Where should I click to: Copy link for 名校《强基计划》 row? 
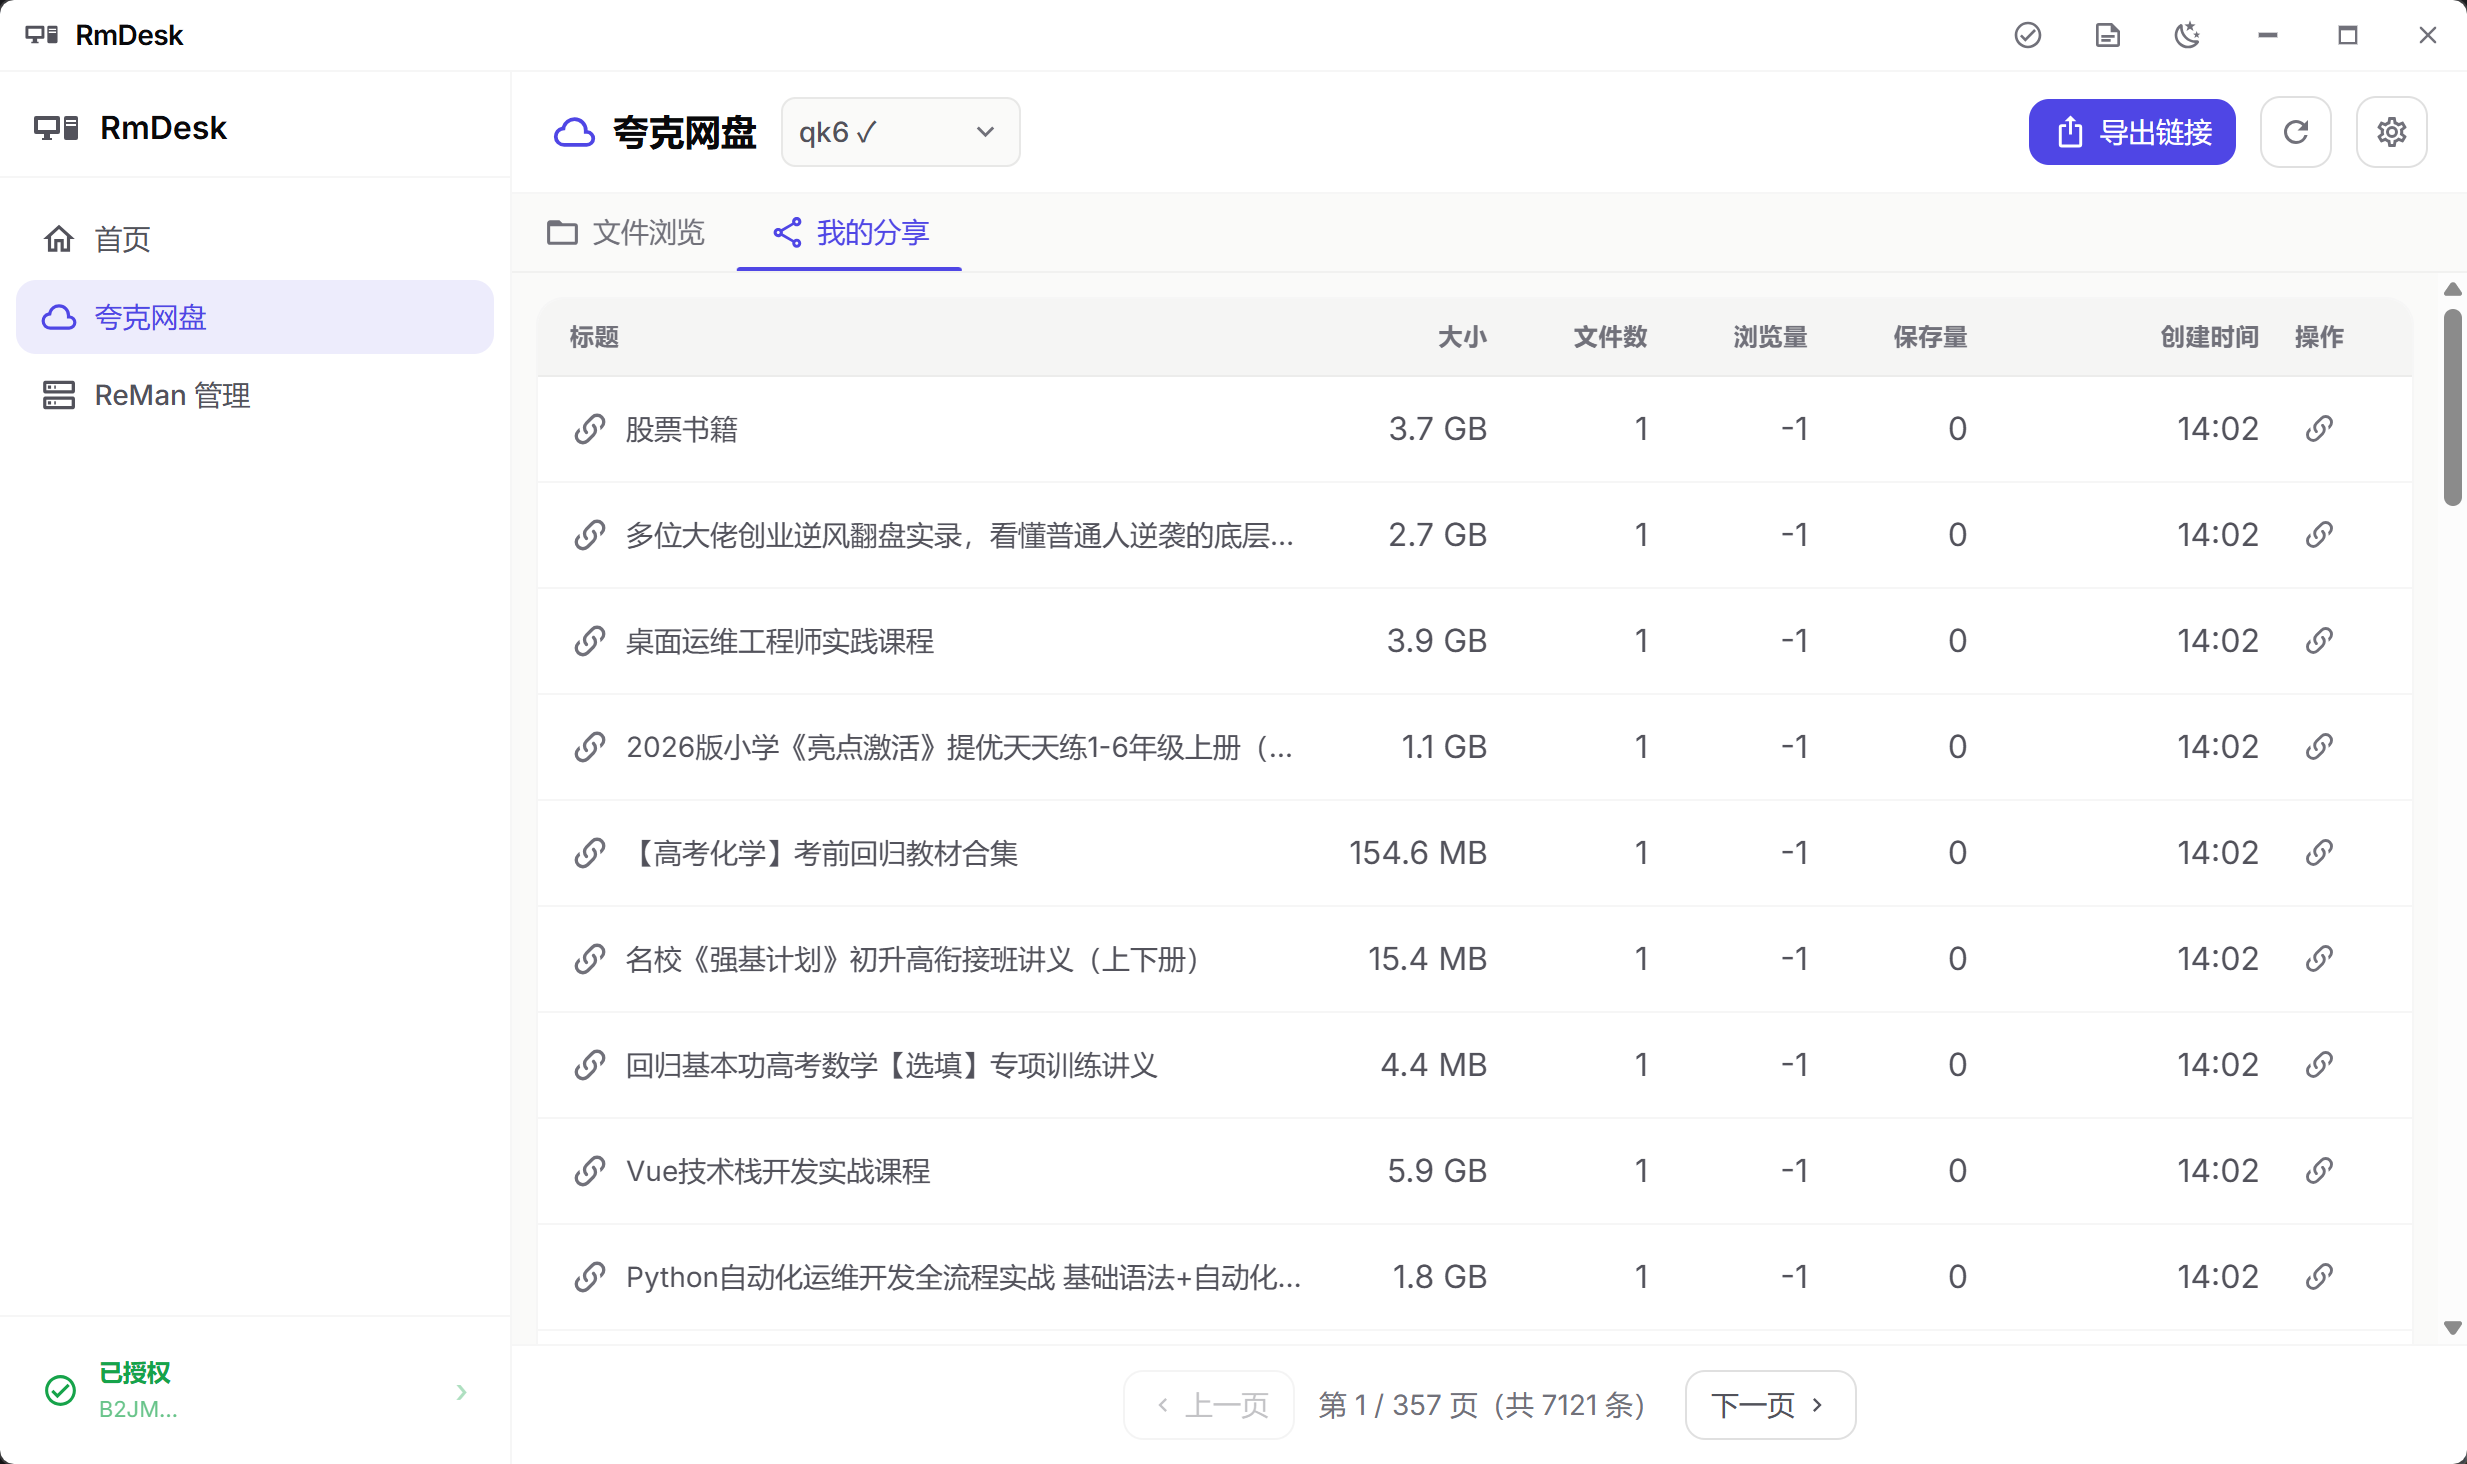(2319, 959)
